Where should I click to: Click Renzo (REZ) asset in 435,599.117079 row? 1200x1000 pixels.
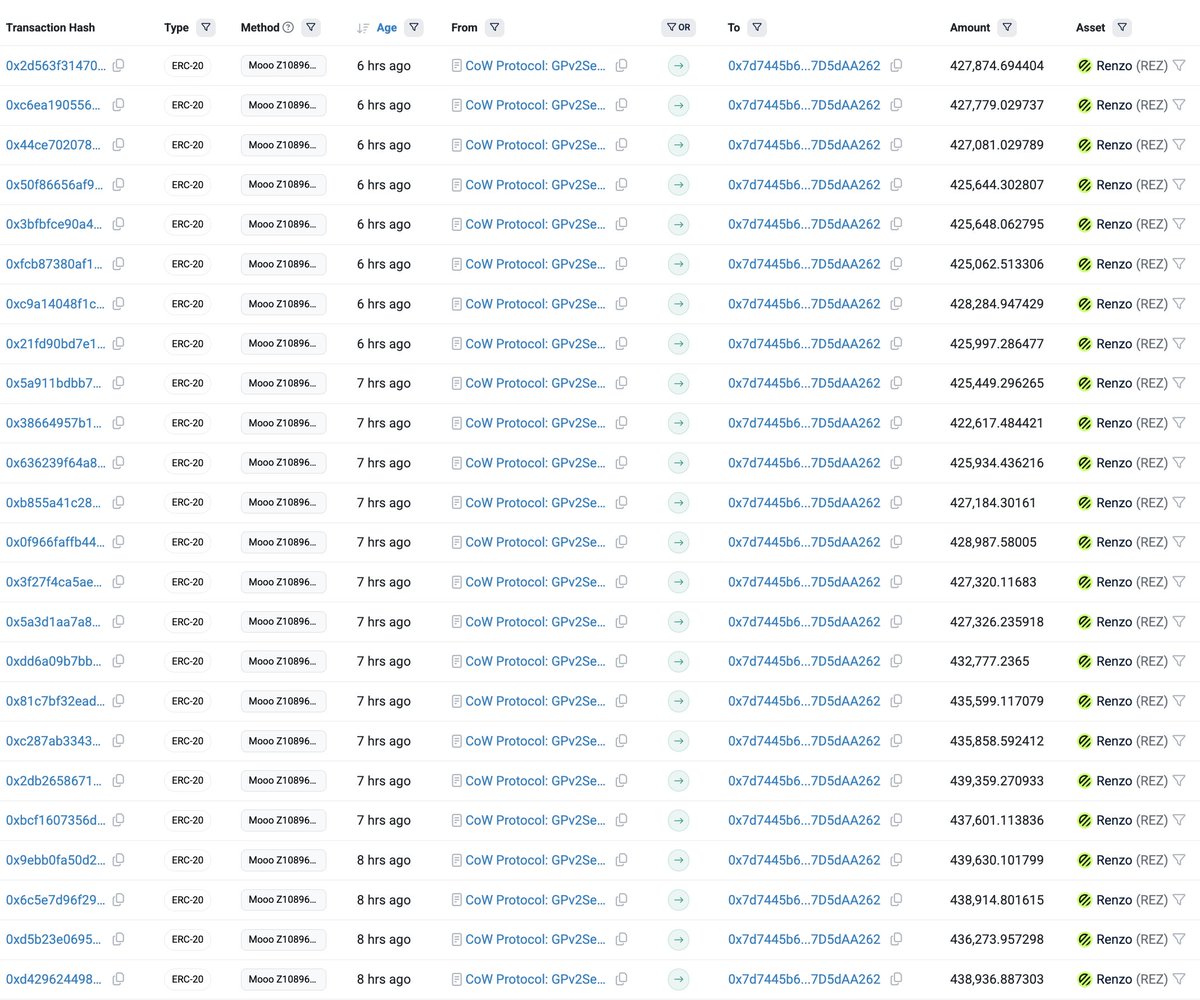(1132, 701)
